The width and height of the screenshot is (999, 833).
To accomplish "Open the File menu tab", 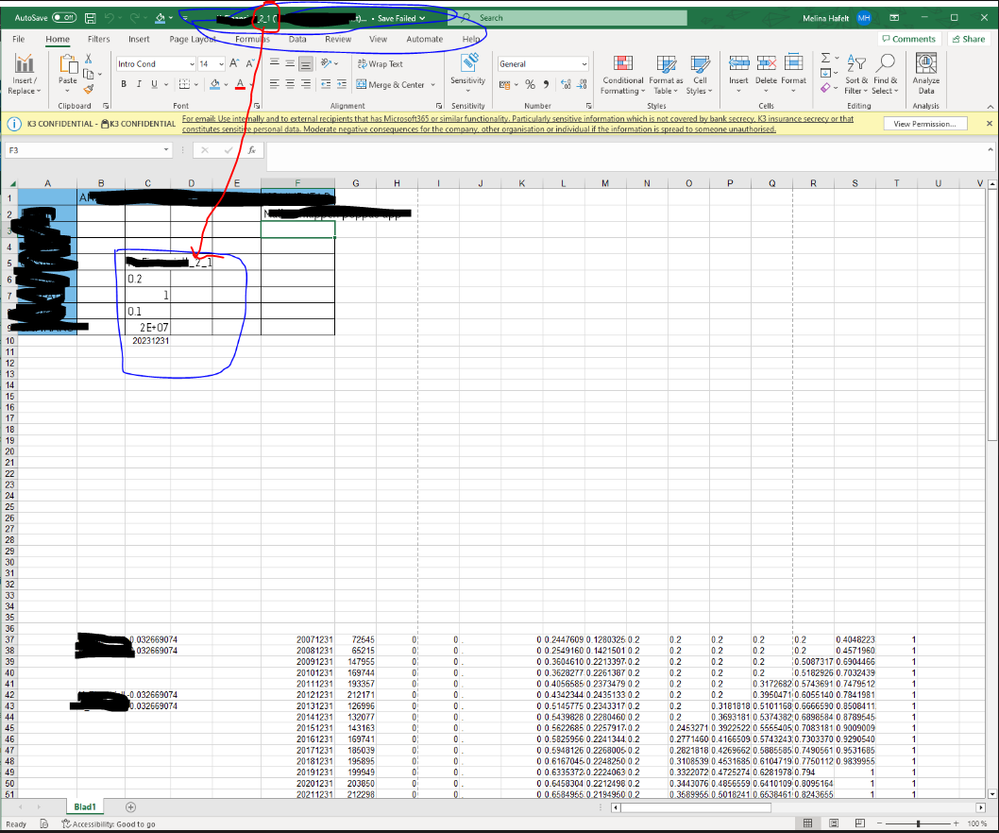I will point(18,40).
